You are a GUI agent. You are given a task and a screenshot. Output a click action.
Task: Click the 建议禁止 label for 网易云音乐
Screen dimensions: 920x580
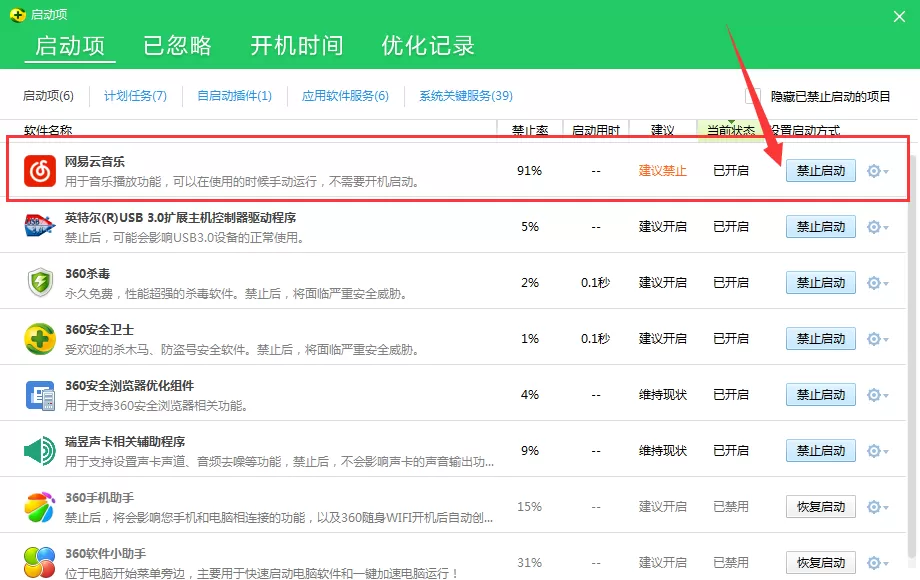(662, 171)
